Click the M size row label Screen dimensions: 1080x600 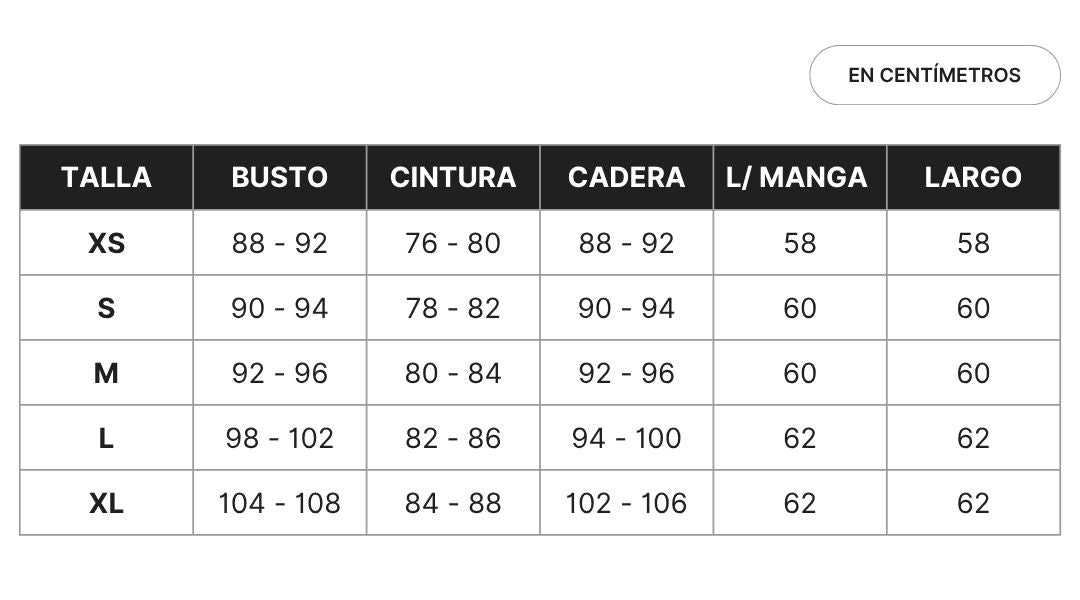106,373
